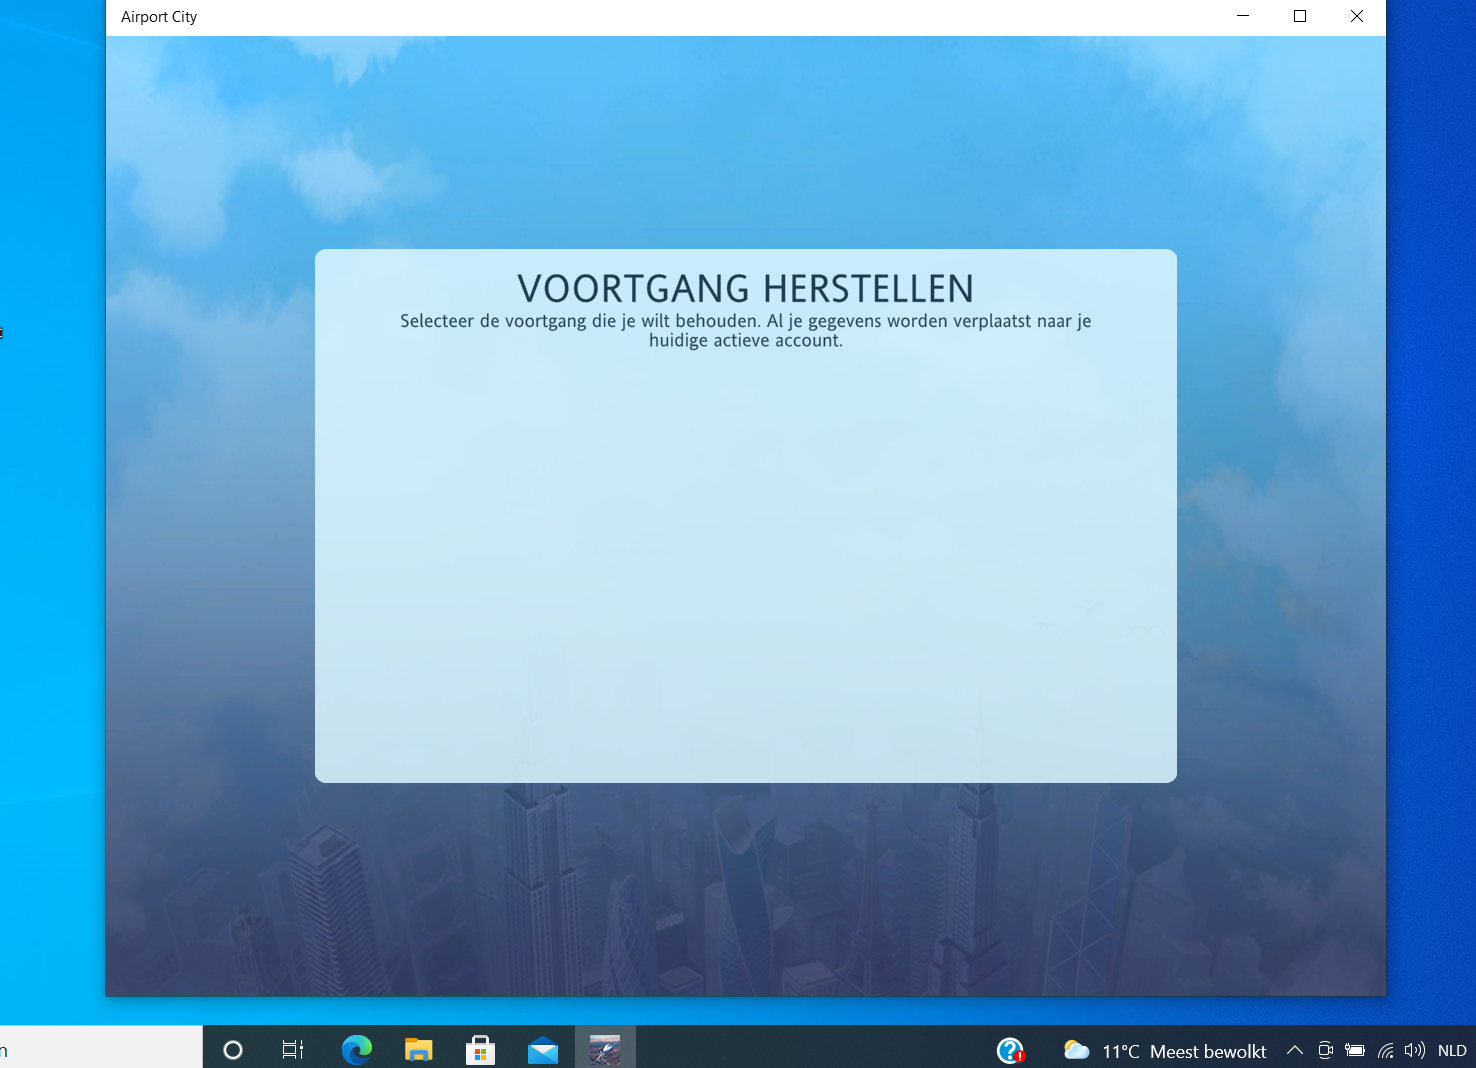The width and height of the screenshot is (1476, 1068).
Task: Open the Mail app from the taskbar
Action: pos(543,1051)
